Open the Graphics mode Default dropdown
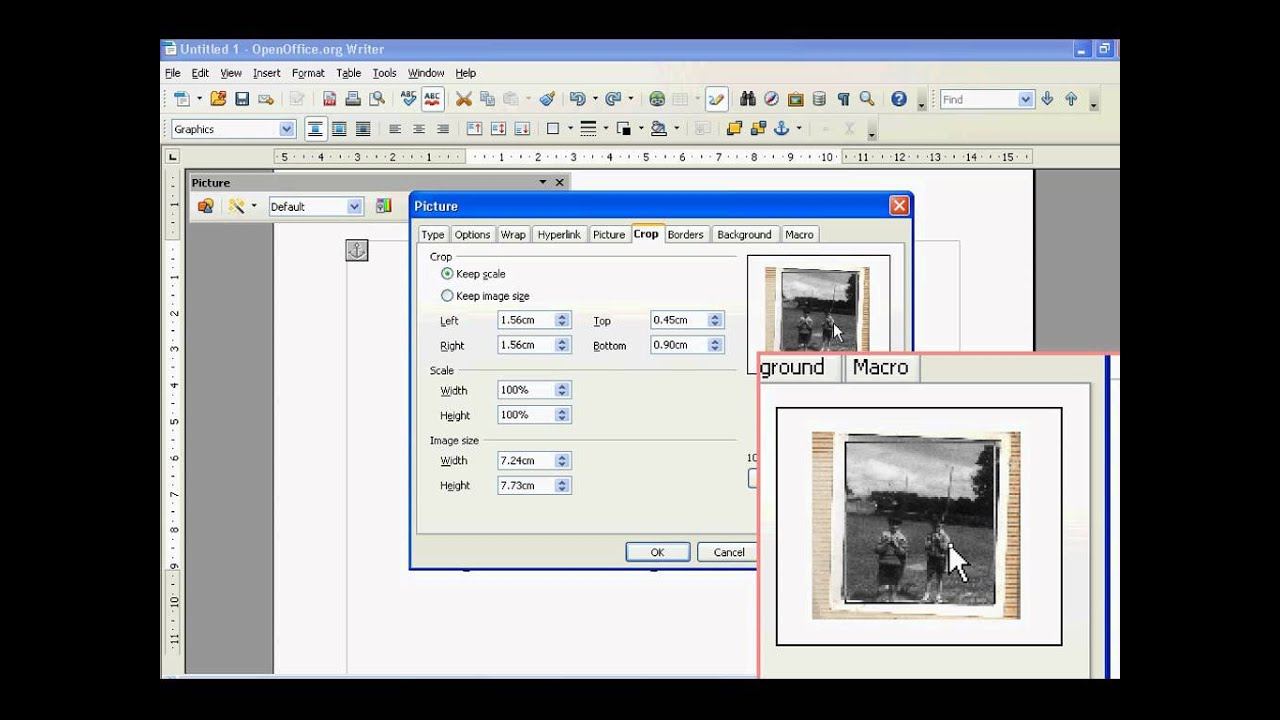The width and height of the screenshot is (1280, 720). (x=354, y=206)
